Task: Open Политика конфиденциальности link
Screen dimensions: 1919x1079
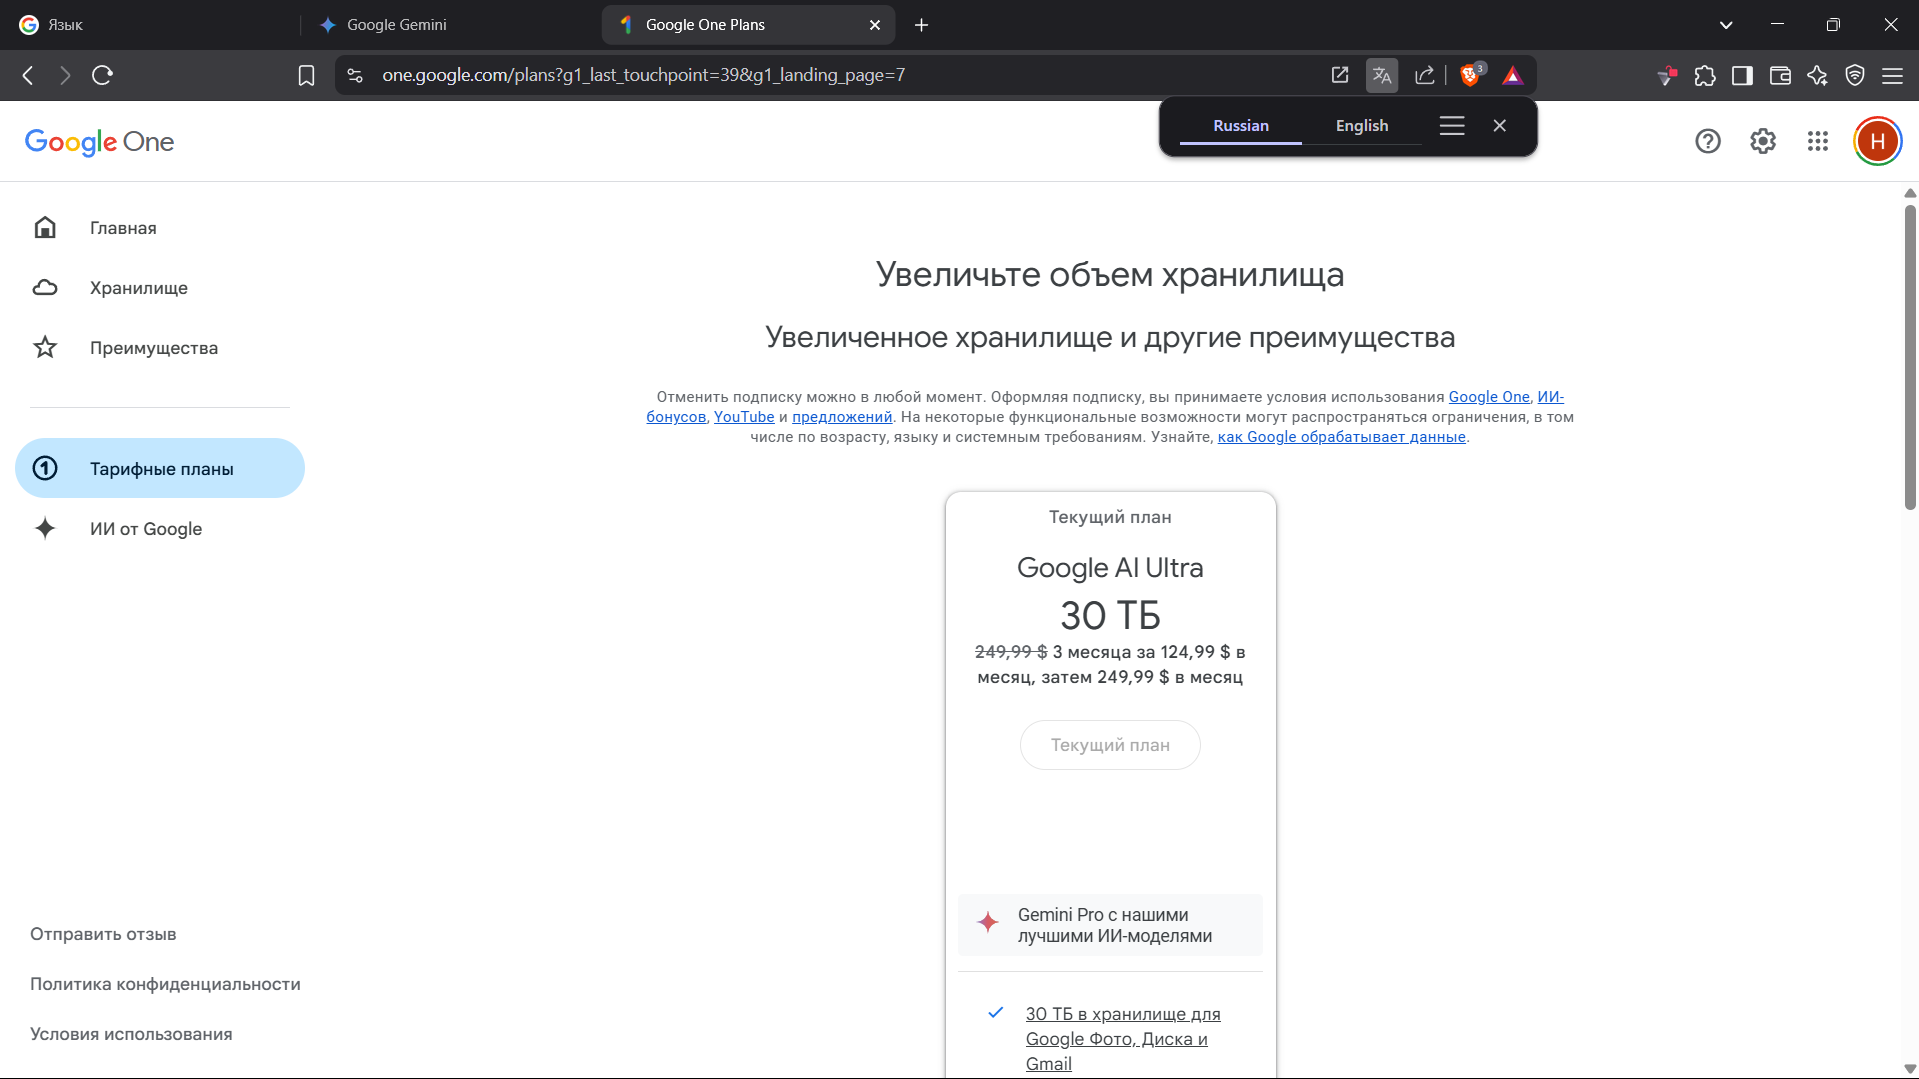Action: (165, 984)
